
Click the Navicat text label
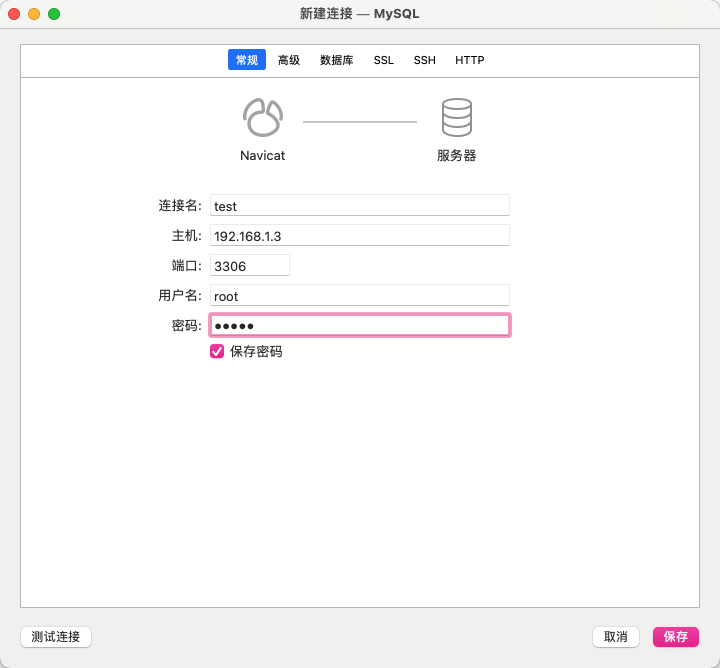pos(263,156)
